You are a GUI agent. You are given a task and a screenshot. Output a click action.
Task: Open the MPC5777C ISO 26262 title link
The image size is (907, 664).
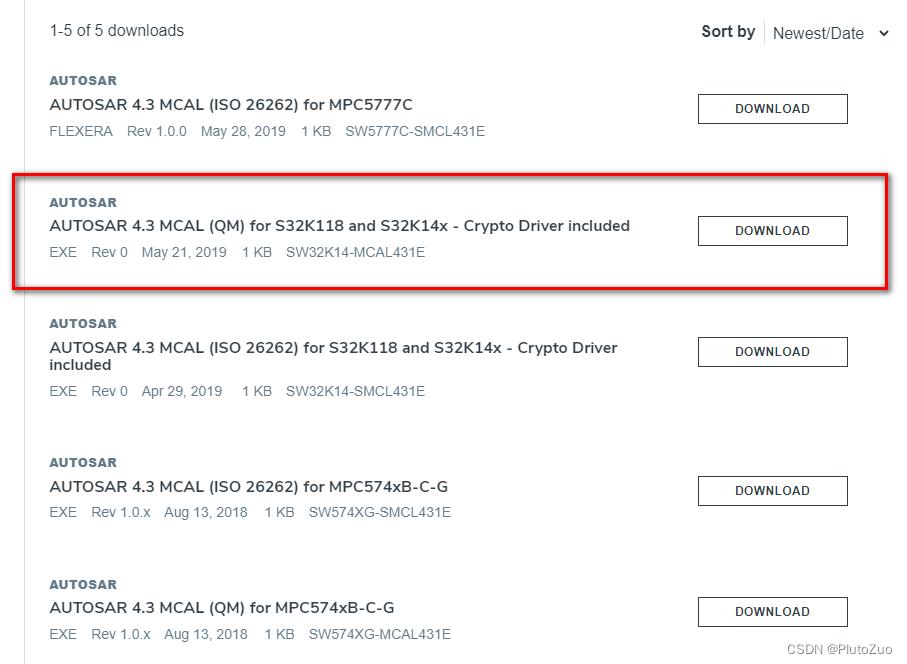[231, 105]
